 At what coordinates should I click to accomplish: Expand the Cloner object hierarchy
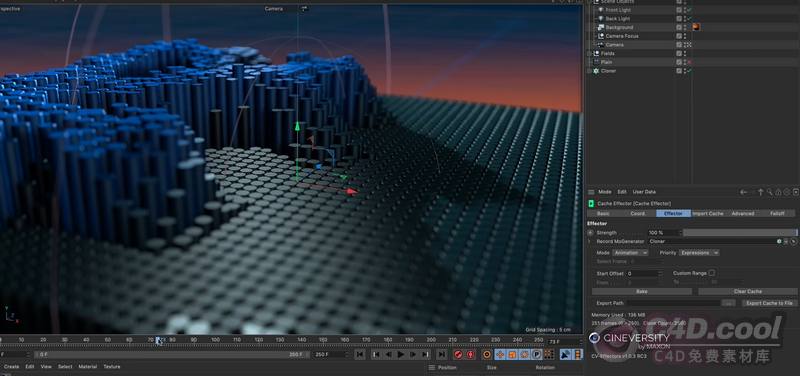(x=589, y=71)
